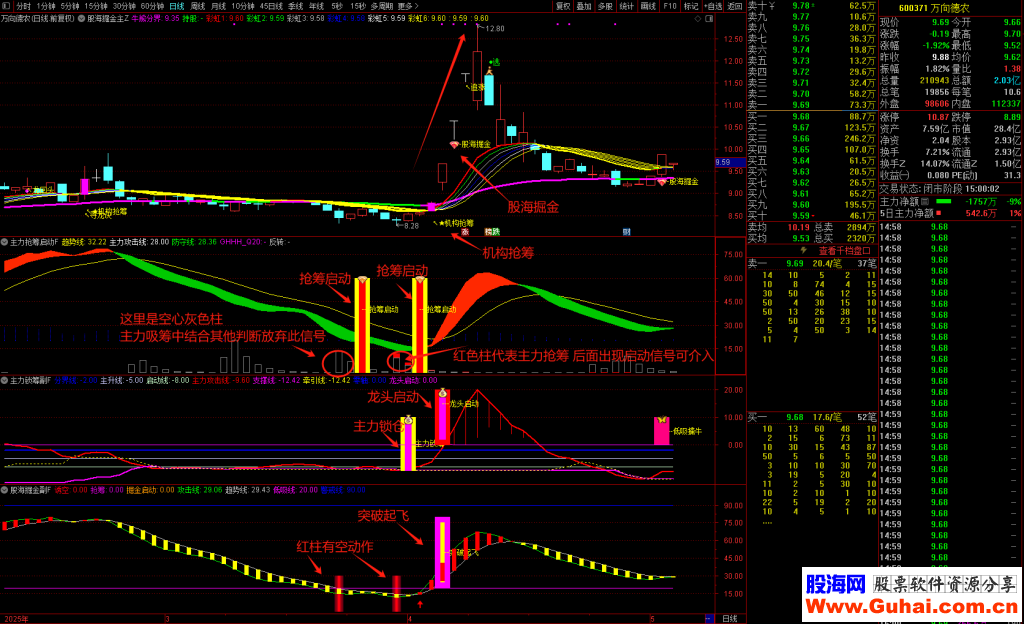Open settings icon of 主力锁筹副F indicator
This screenshot has height=624, width=1024.
click(x=4, y=380)
